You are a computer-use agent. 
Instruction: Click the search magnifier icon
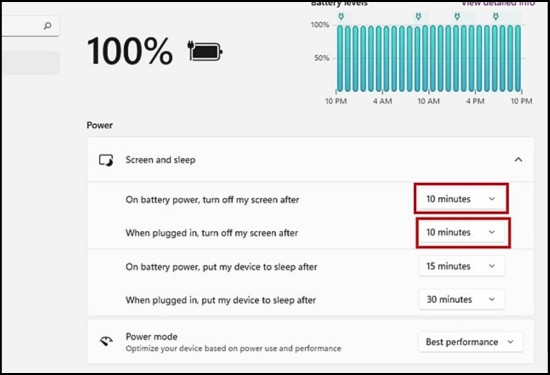(47, 26)
